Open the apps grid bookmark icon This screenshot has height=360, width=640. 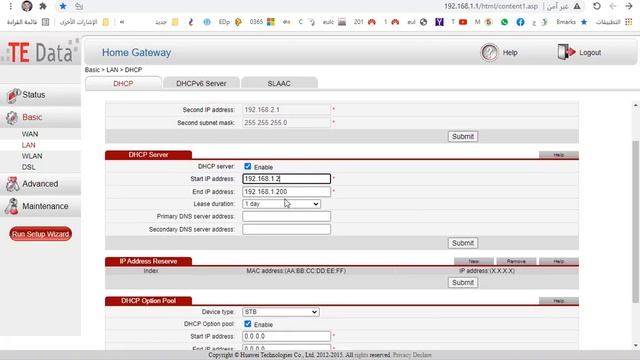coord(629,22)
